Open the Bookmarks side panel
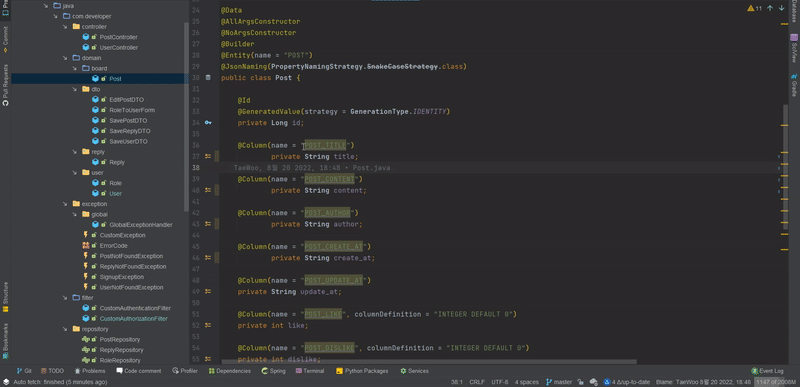 point(5,340)
